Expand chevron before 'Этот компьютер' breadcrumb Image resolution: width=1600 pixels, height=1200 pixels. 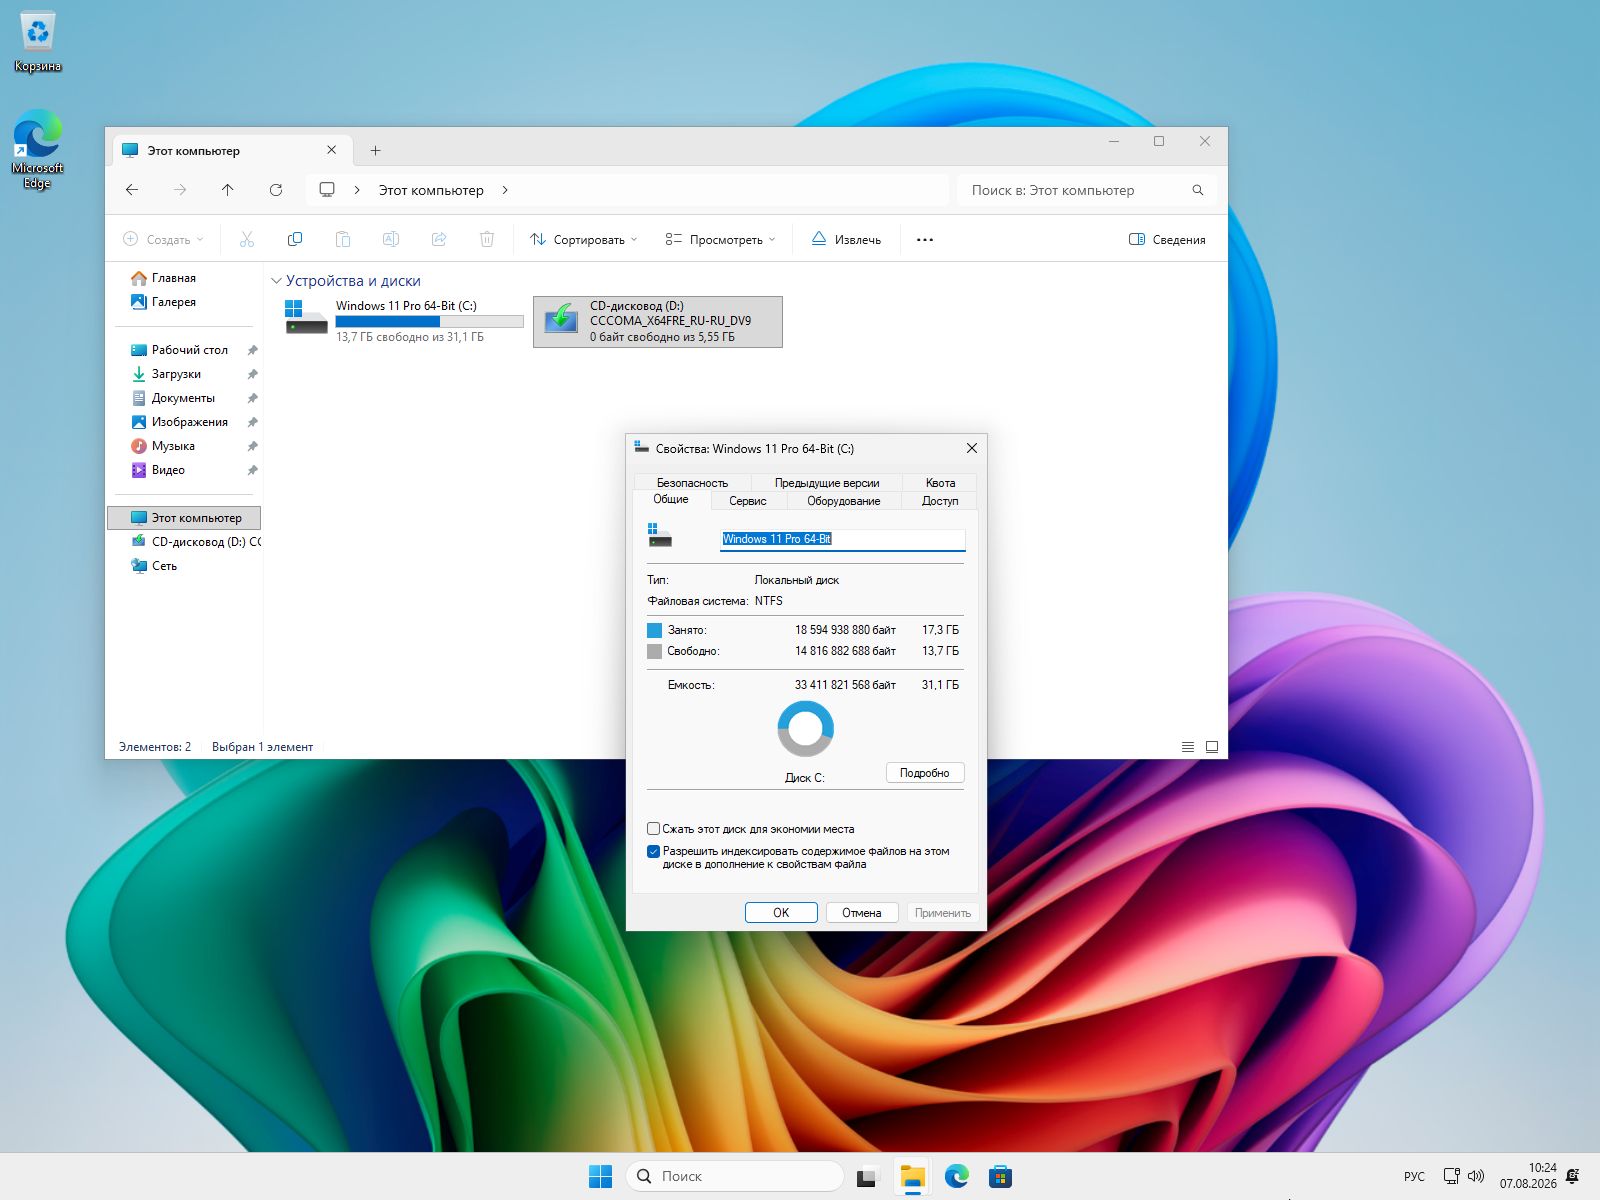click(357, 190)
